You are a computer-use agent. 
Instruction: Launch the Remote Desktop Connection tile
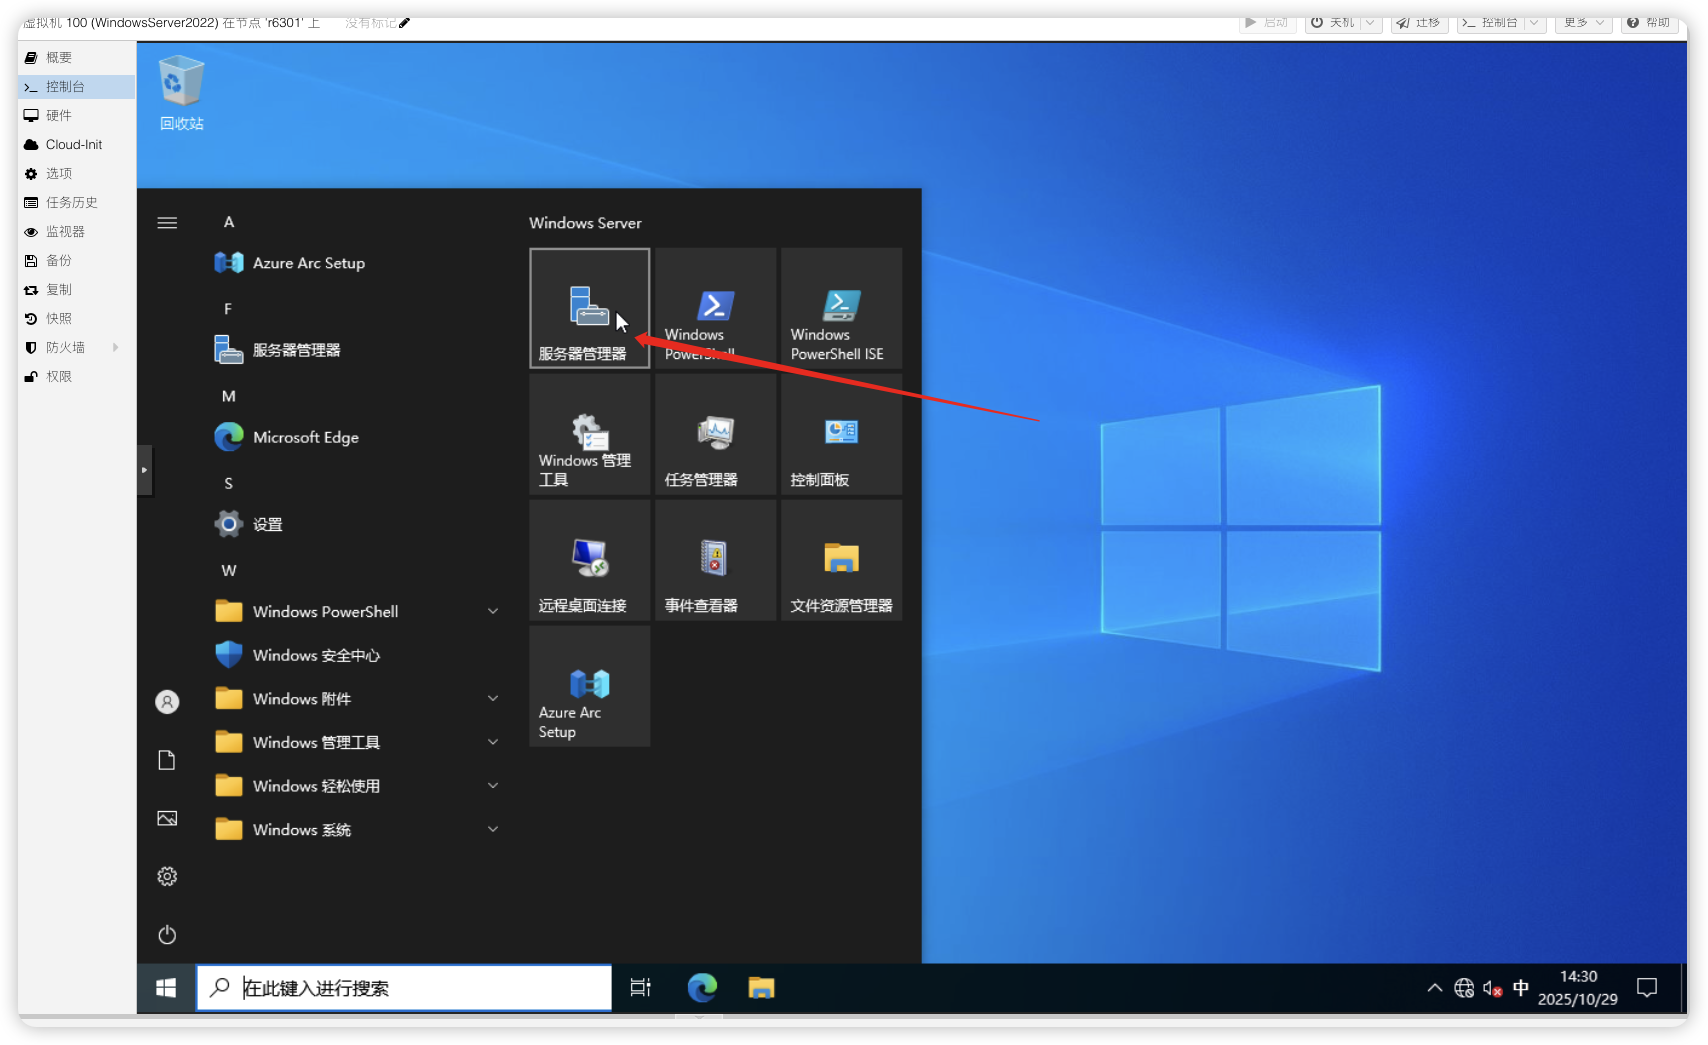coord(589,560)
